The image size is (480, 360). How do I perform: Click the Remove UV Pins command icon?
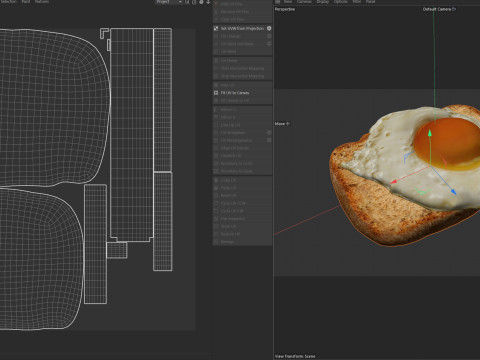(216, 12)
